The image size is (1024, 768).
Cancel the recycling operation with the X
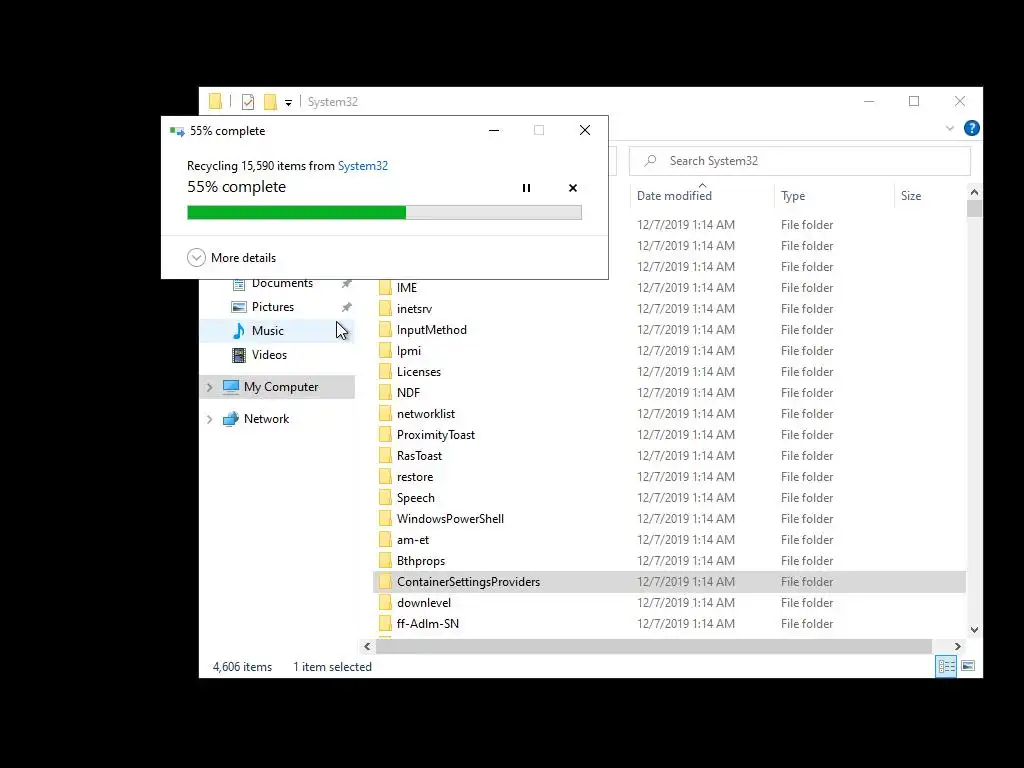tap(573, 188)
